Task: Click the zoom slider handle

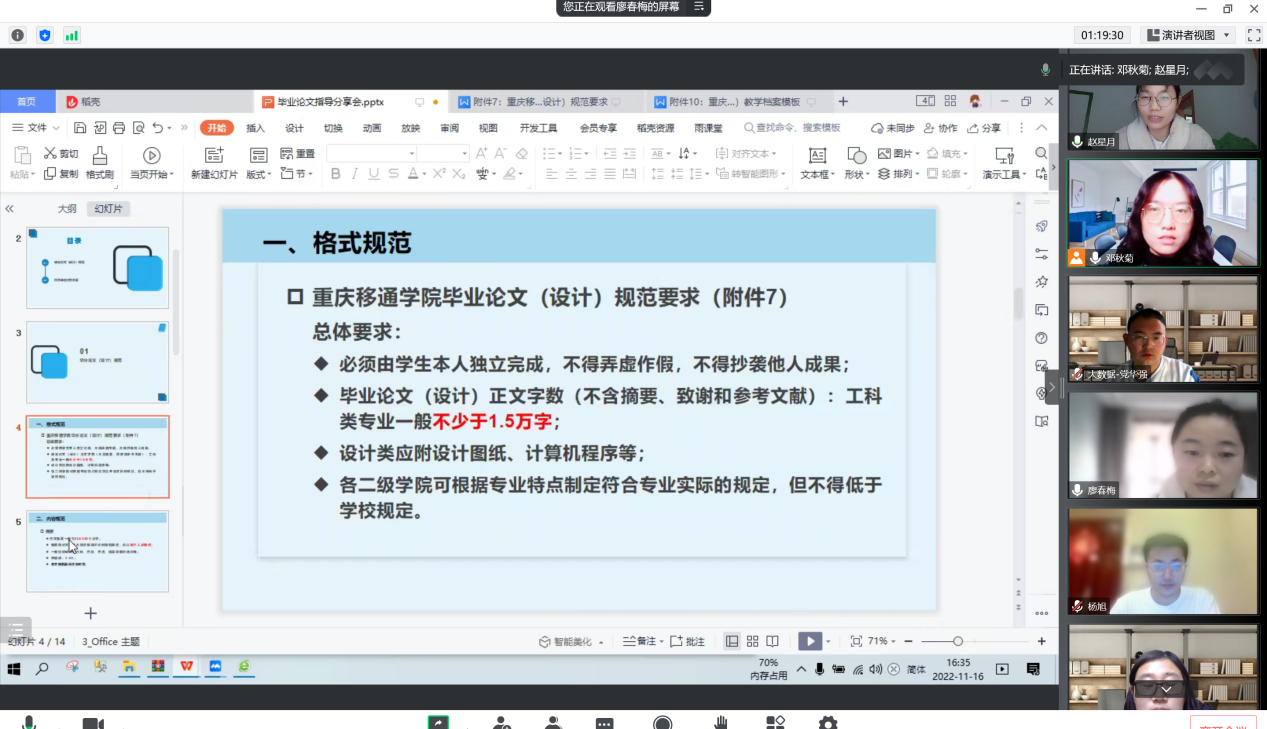Action: click(958, 641)
